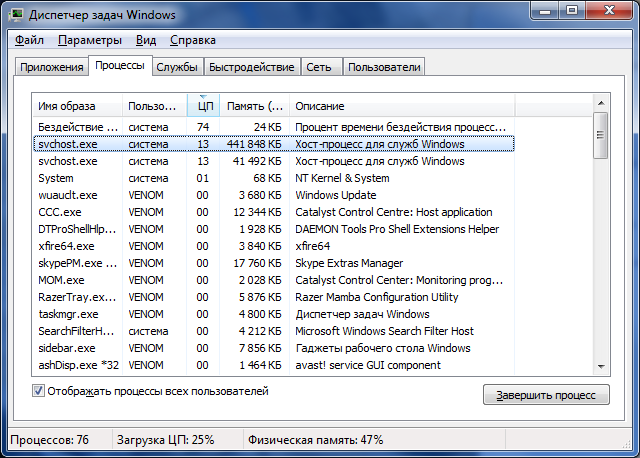Screen dimensions: 640x458
Task: Select the Процессы tab
Action: click(x=120, y=65)
